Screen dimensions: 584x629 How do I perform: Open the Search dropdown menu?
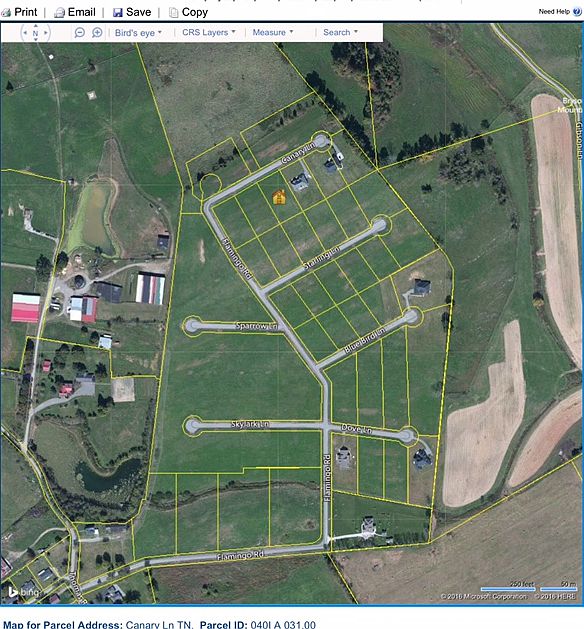coord(341,32)
